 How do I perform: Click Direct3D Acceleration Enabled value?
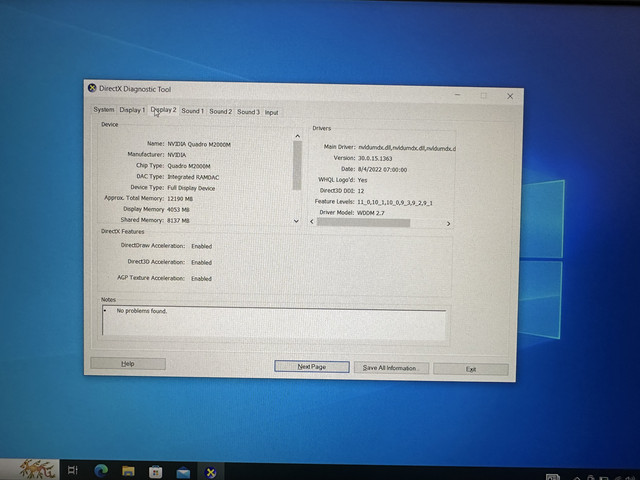202,262
